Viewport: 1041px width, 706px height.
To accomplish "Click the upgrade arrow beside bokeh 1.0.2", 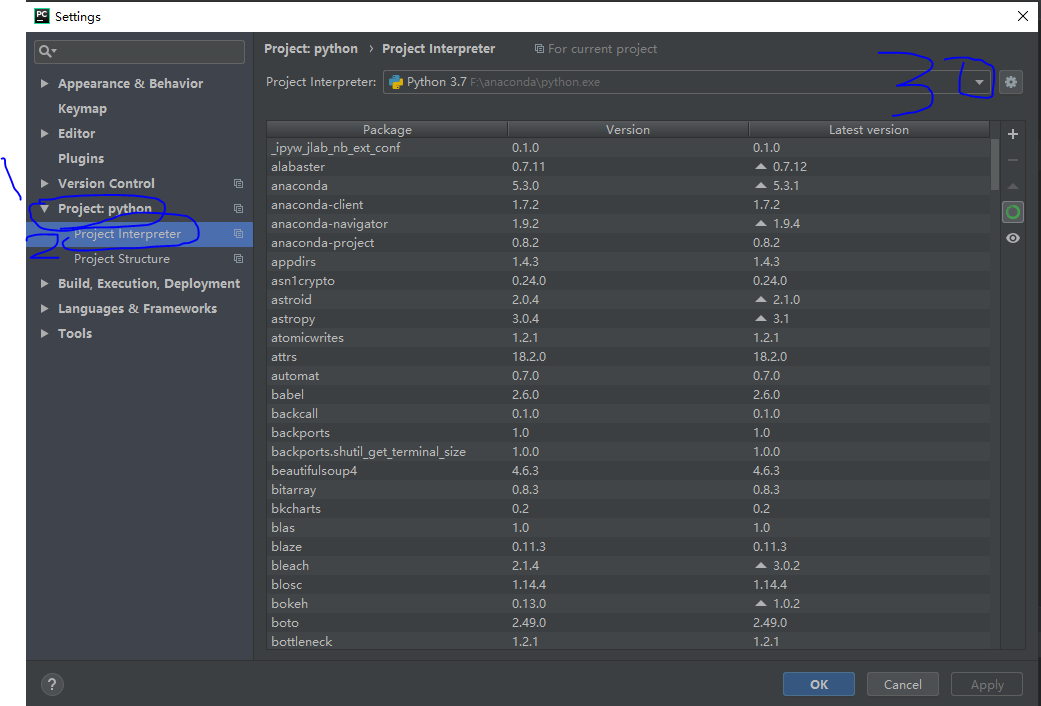I will (761, 603).
